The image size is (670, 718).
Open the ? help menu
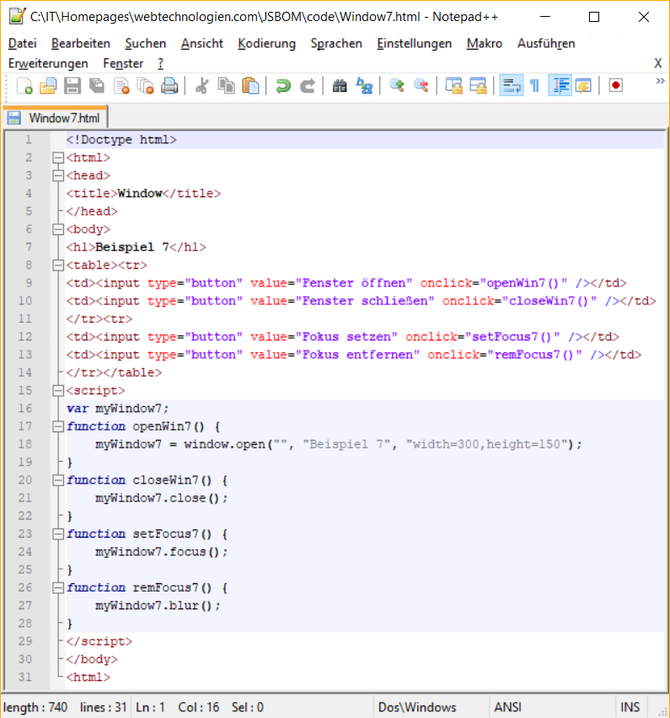coord(160,63)
